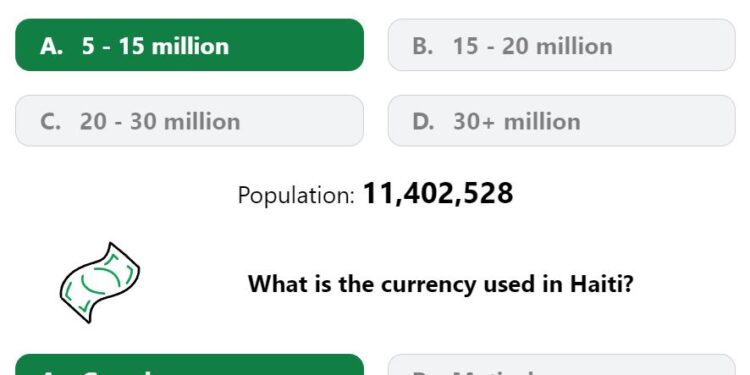Select option D. 30+ million
This screenshot has height=375, width=750.
click(562, 121)
